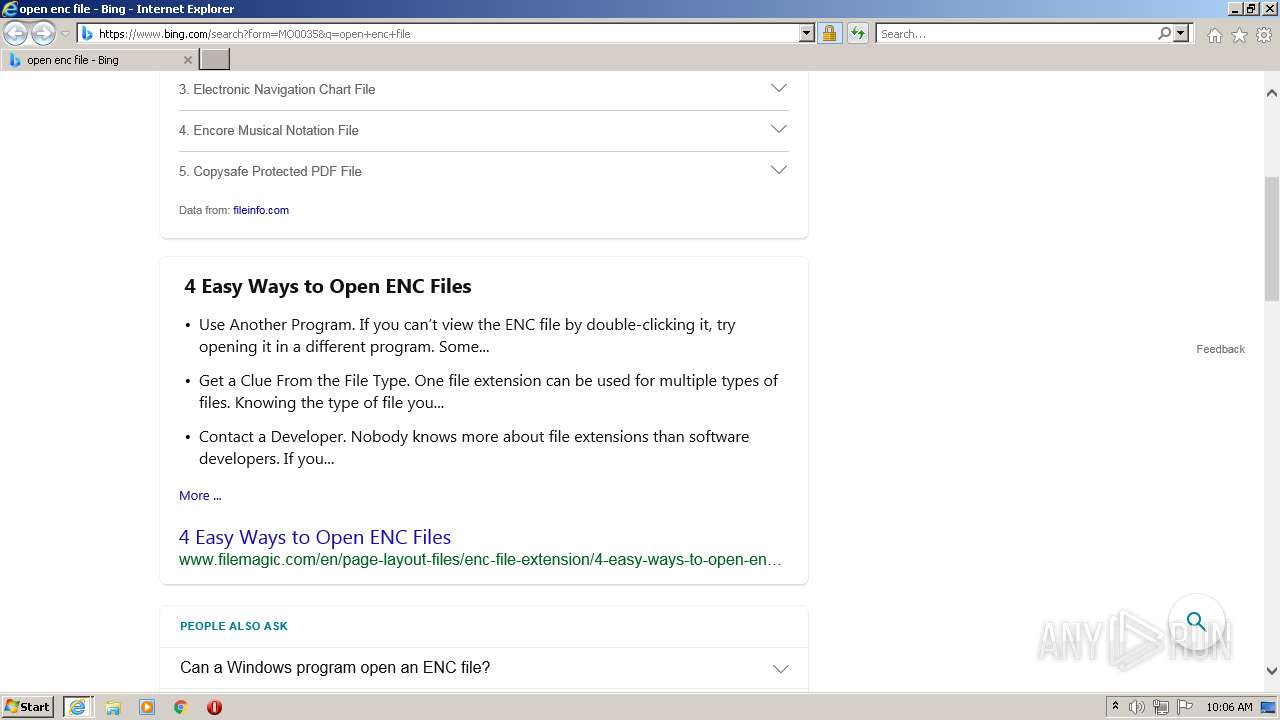Click the scrollbar up arrow
1280x720 pixels.
(1272, 93)
